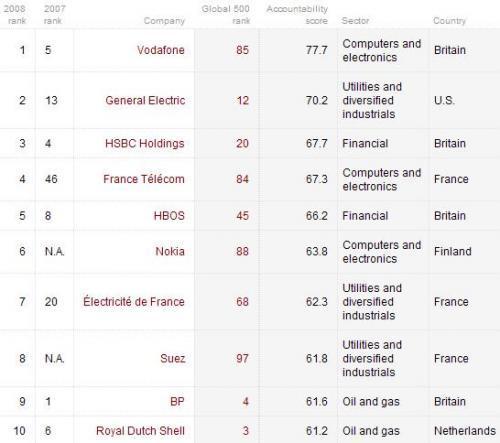Click the BP company link
Viewport: 500px width, 443px height.
pos(177,401)
